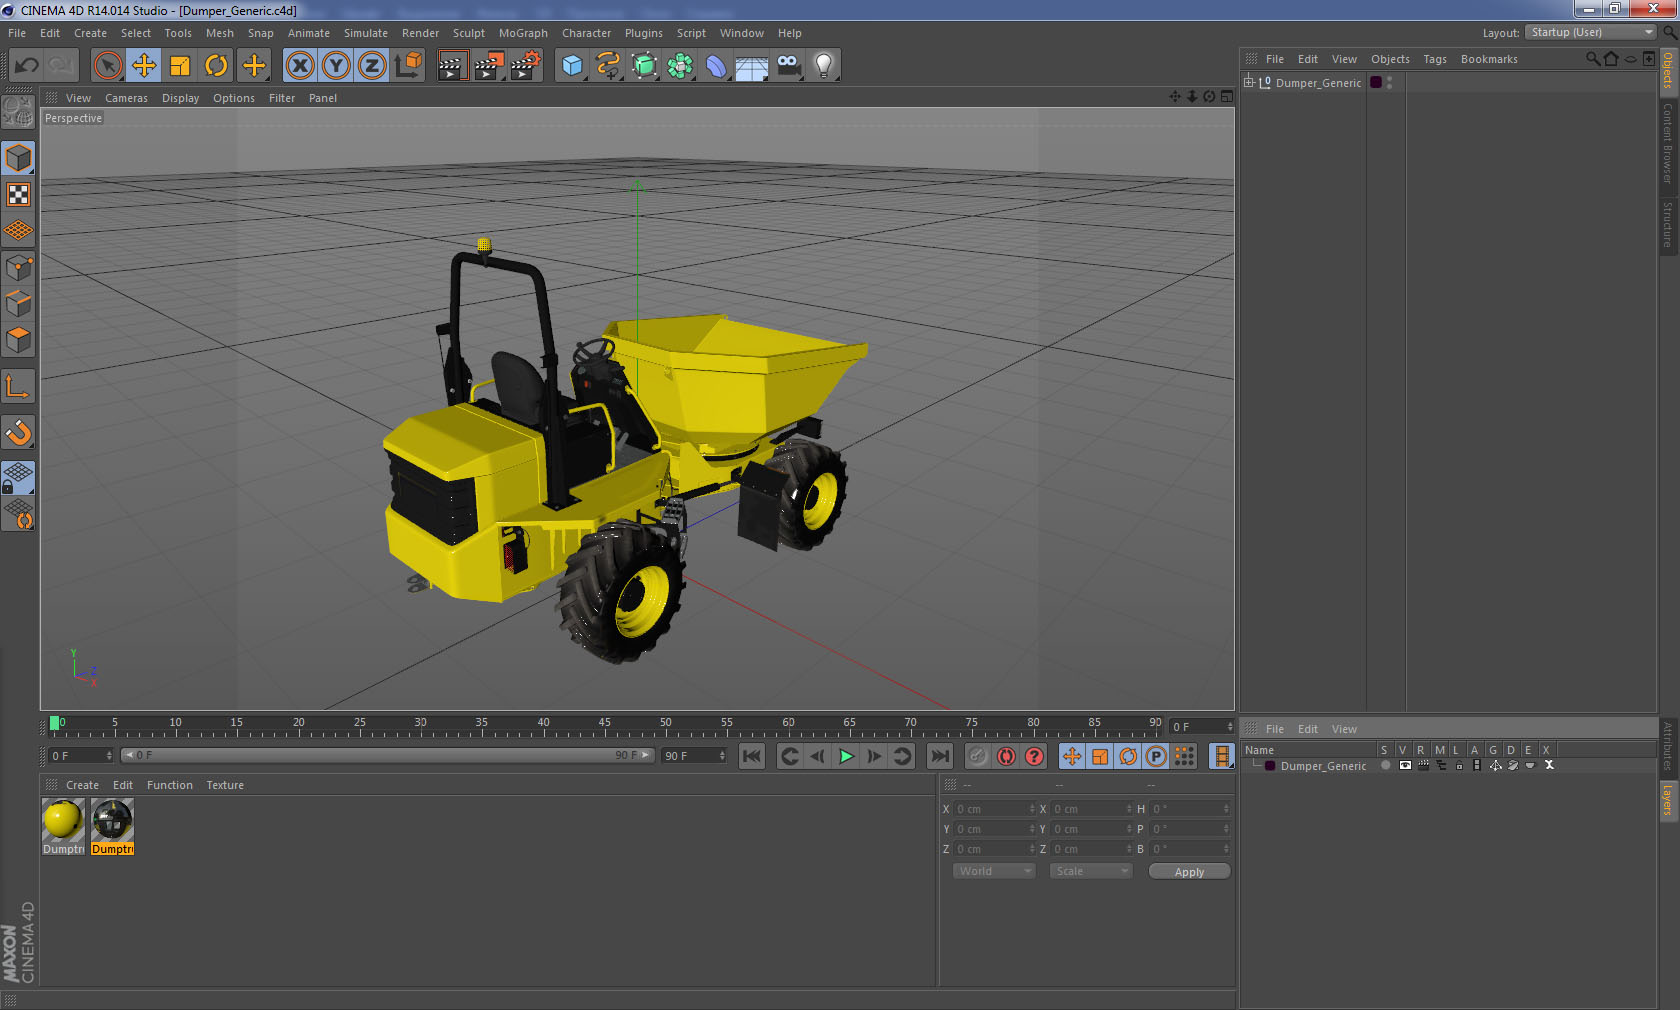Open Edit Render Settings icon
The width and height of the screenshot is (1680, 1010).
tap(525, 66)
